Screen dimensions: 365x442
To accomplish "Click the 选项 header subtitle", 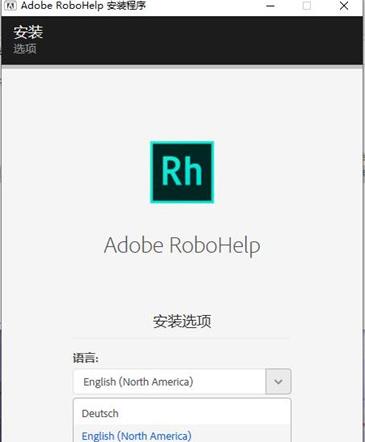I will pyautogui.click(x=25, y=49).
